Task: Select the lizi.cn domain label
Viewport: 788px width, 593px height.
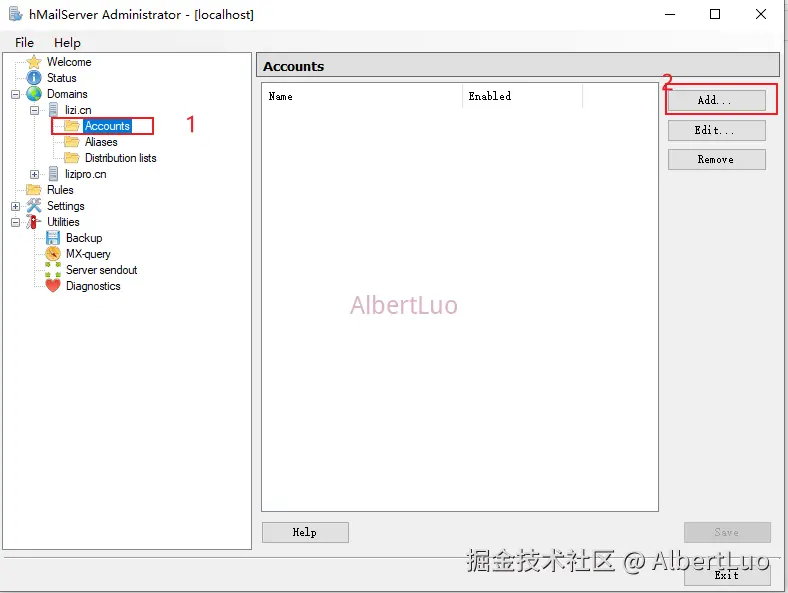Action: pyautogui.click(x=78, y=110)
